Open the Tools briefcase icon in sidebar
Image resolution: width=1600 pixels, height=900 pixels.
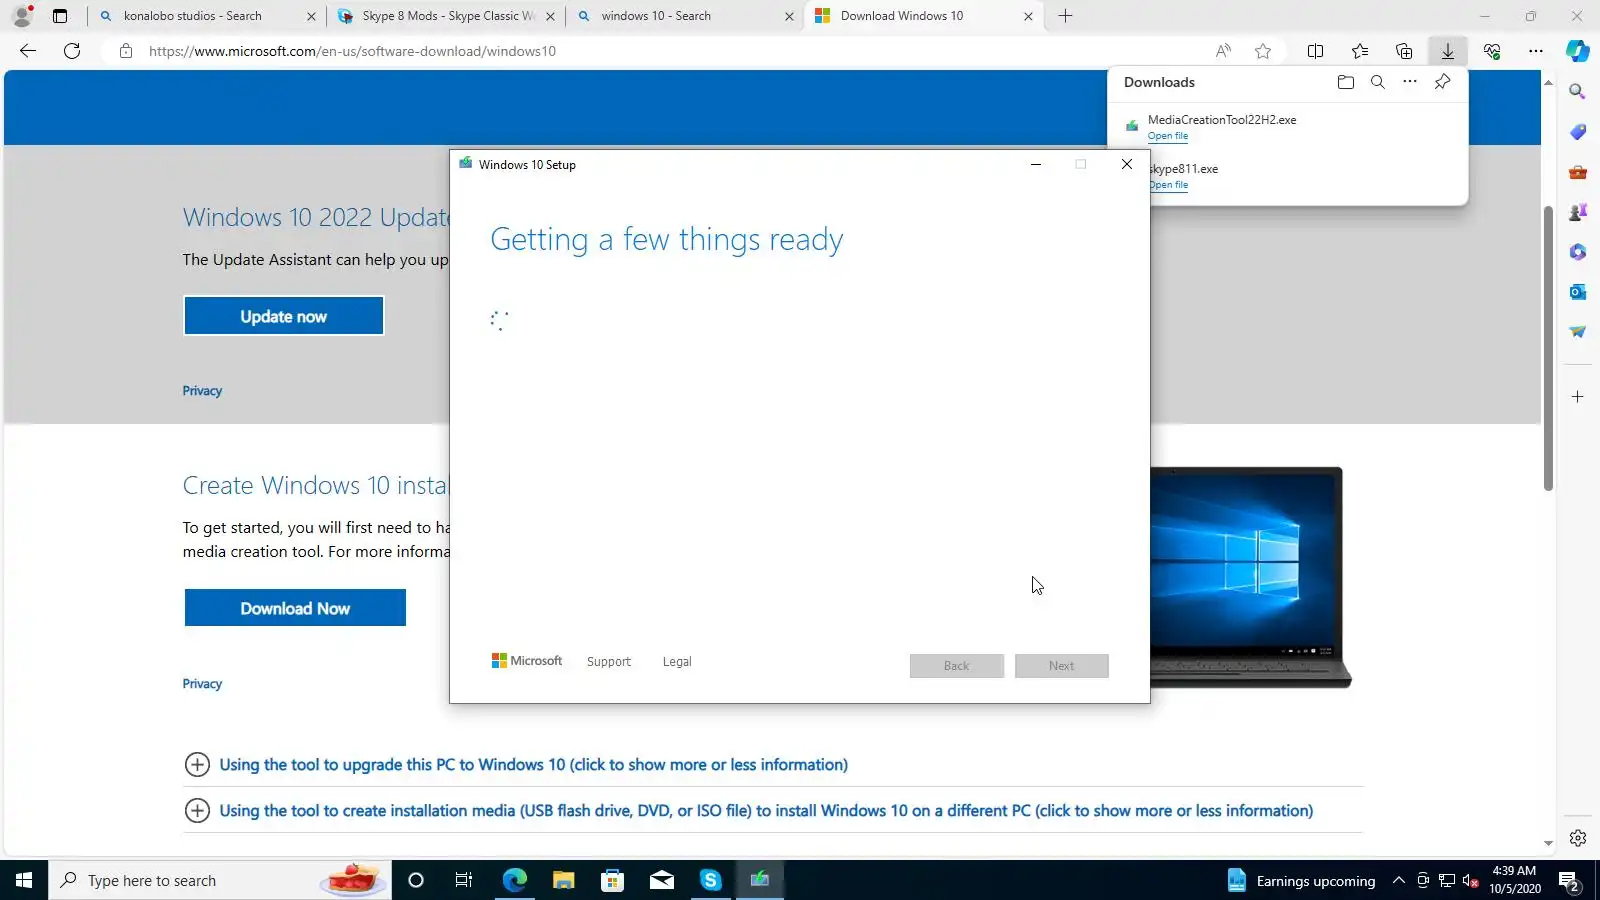[1578, 172]
